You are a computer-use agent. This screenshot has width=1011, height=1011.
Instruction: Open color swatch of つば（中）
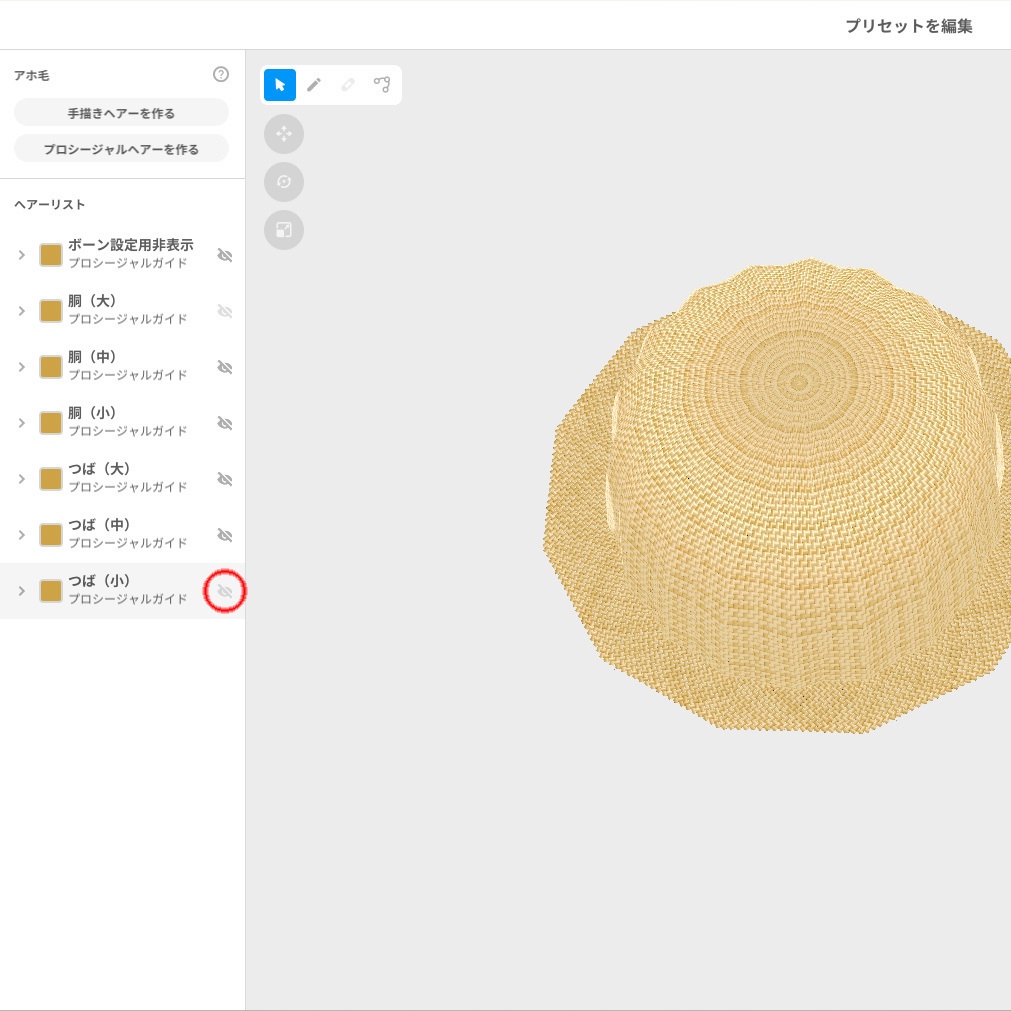click(50, 536)
